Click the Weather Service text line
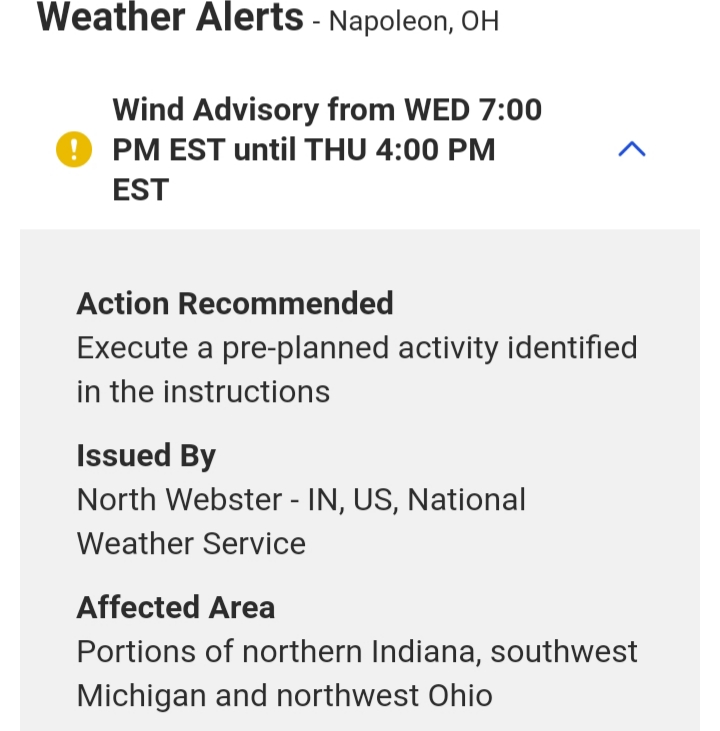 [x=191, y=543]
